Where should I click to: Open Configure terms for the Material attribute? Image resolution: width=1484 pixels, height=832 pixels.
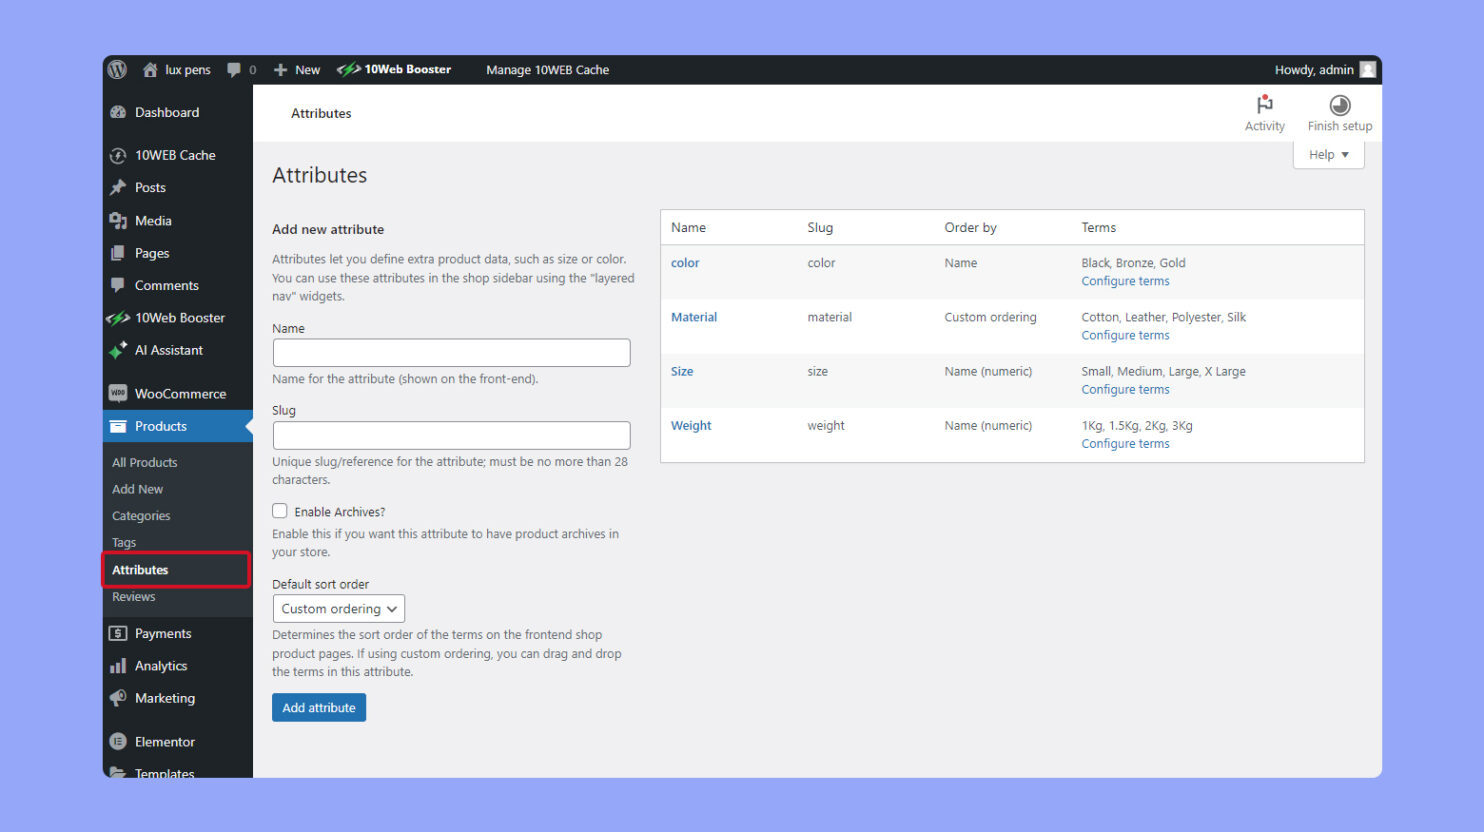[x=1125, y=335]
